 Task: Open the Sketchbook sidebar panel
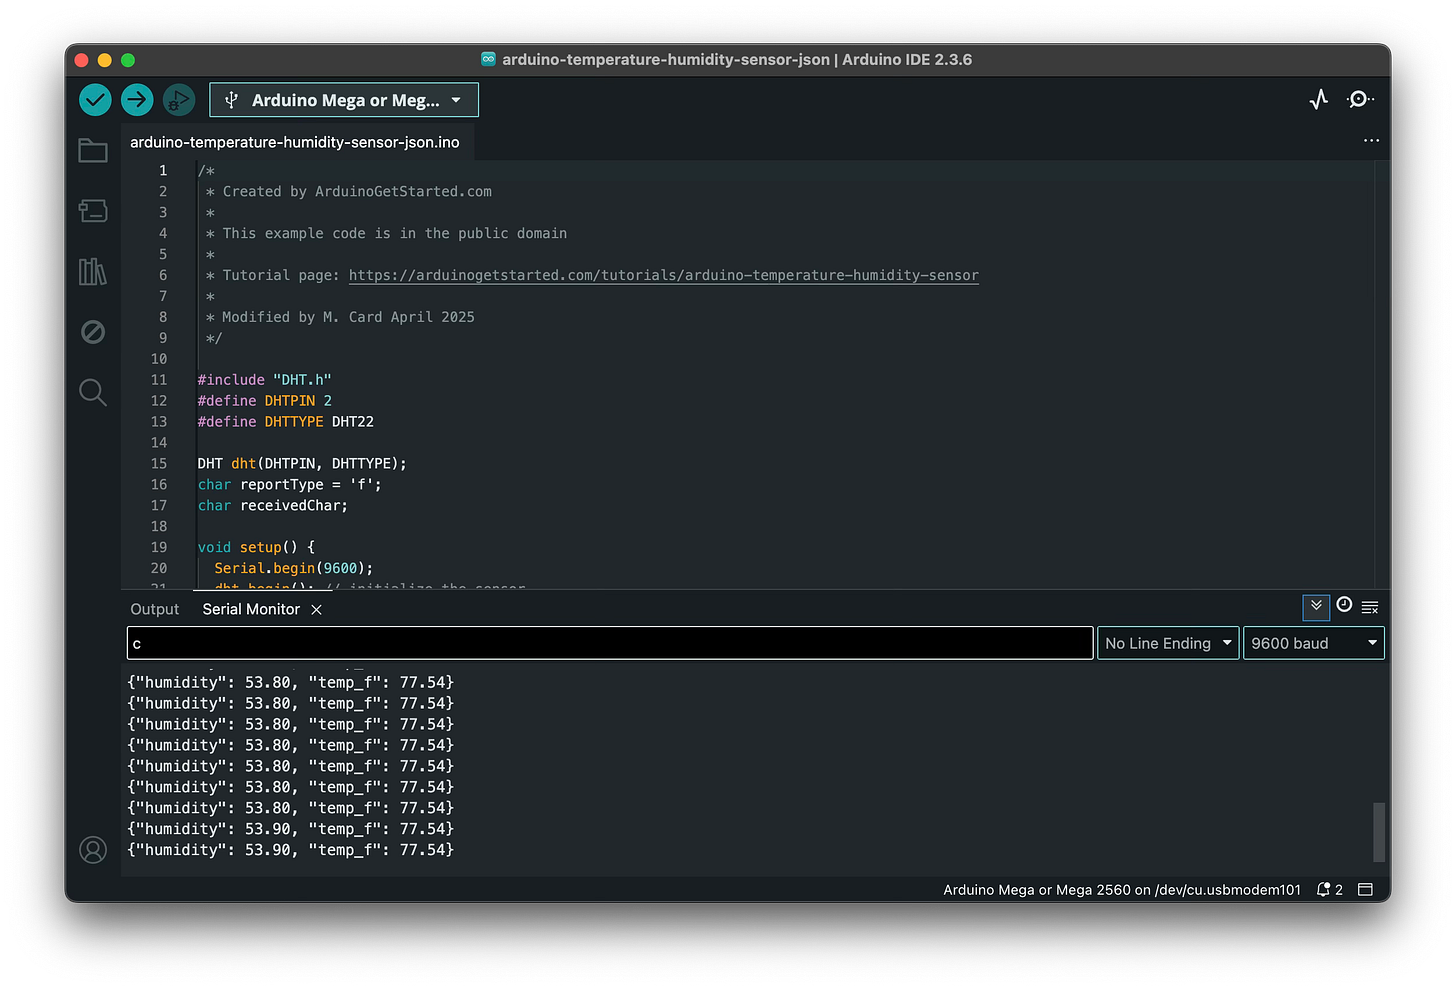tap(92, 150)
